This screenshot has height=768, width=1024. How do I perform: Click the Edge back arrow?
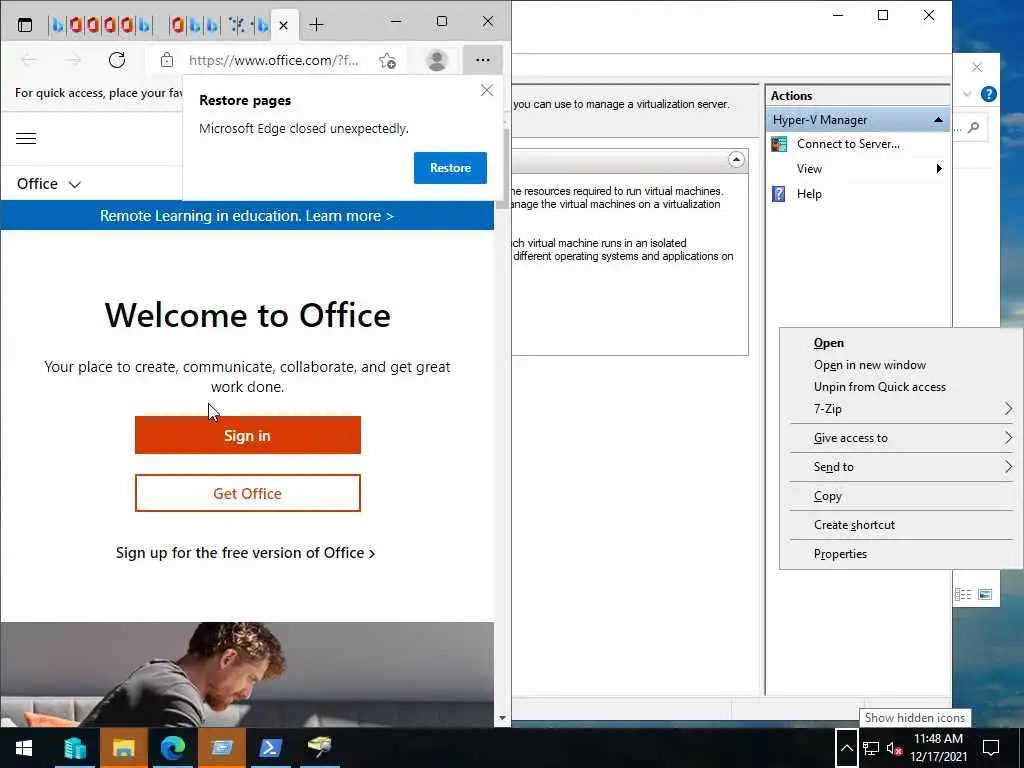[x=29, y=61]
